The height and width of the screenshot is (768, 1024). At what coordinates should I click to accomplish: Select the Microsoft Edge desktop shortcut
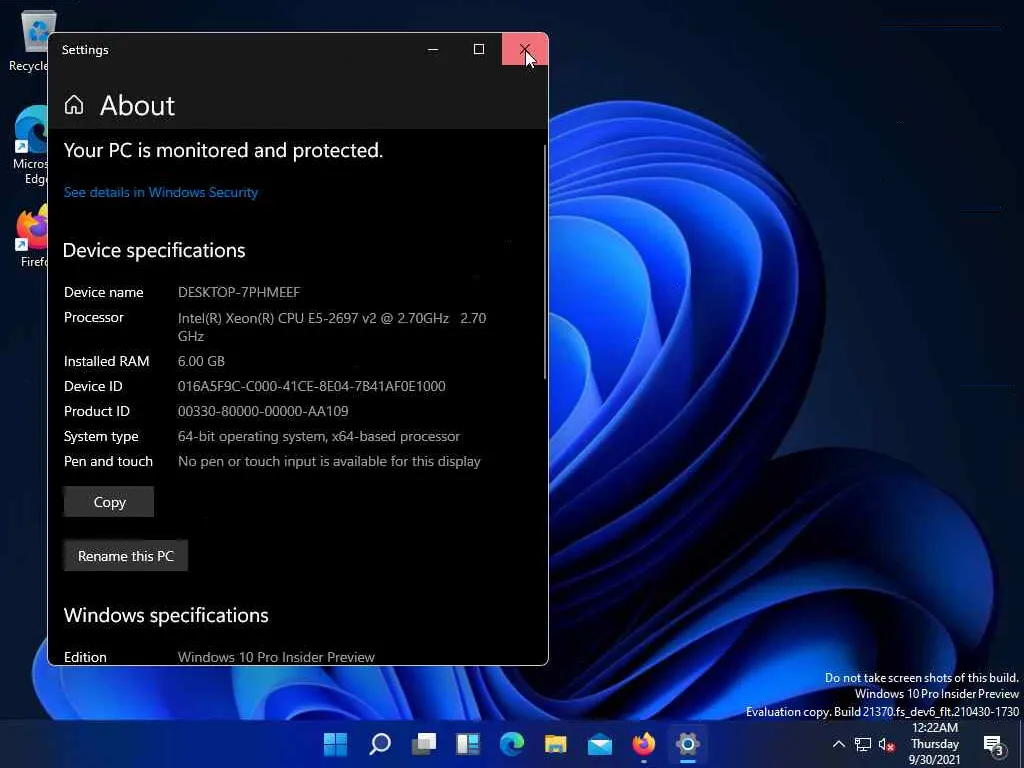tap(30, 145)
